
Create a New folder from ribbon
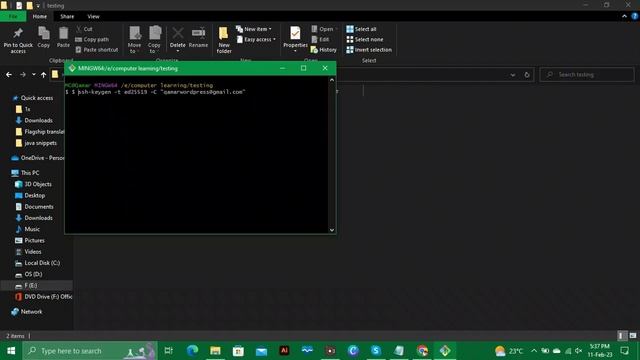tap(224, 40)
